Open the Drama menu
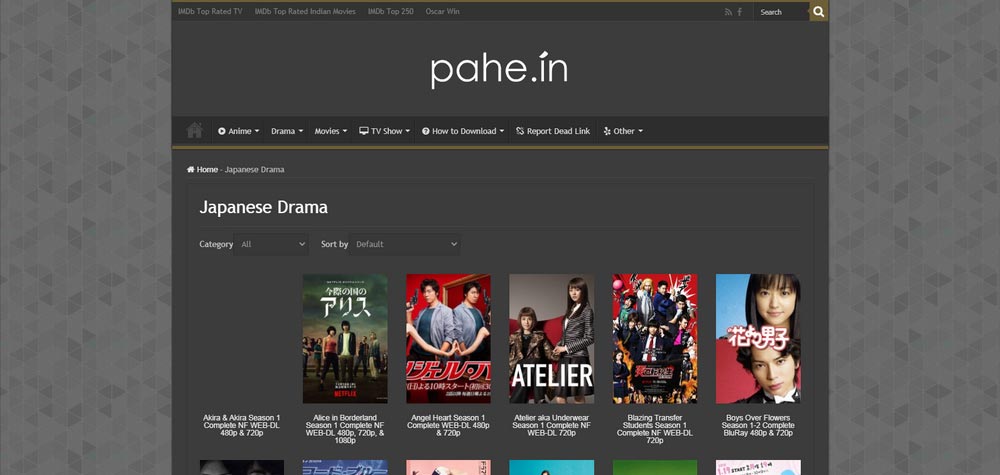1000x475 pixels. 287,131
